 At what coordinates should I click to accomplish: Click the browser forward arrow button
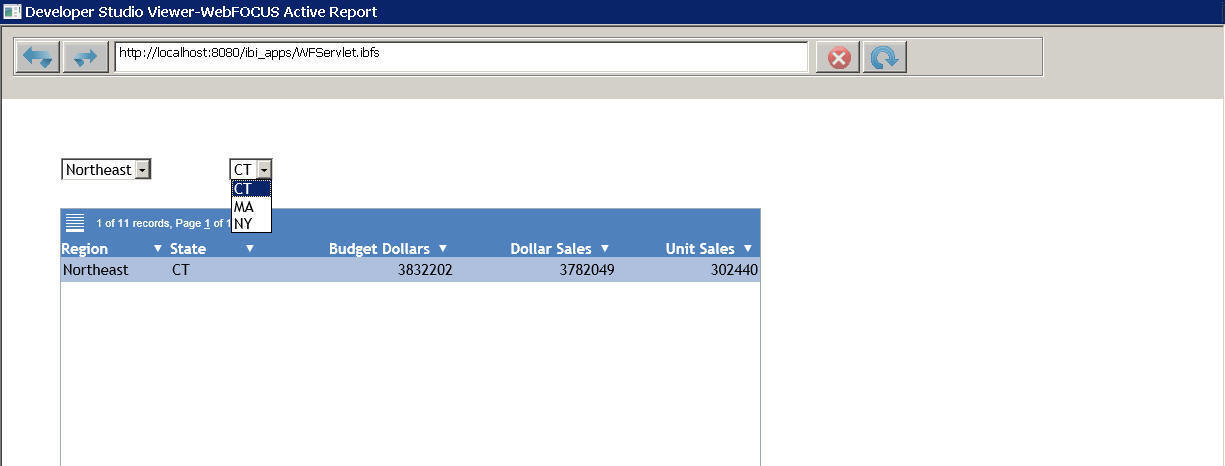coord(86,57)
